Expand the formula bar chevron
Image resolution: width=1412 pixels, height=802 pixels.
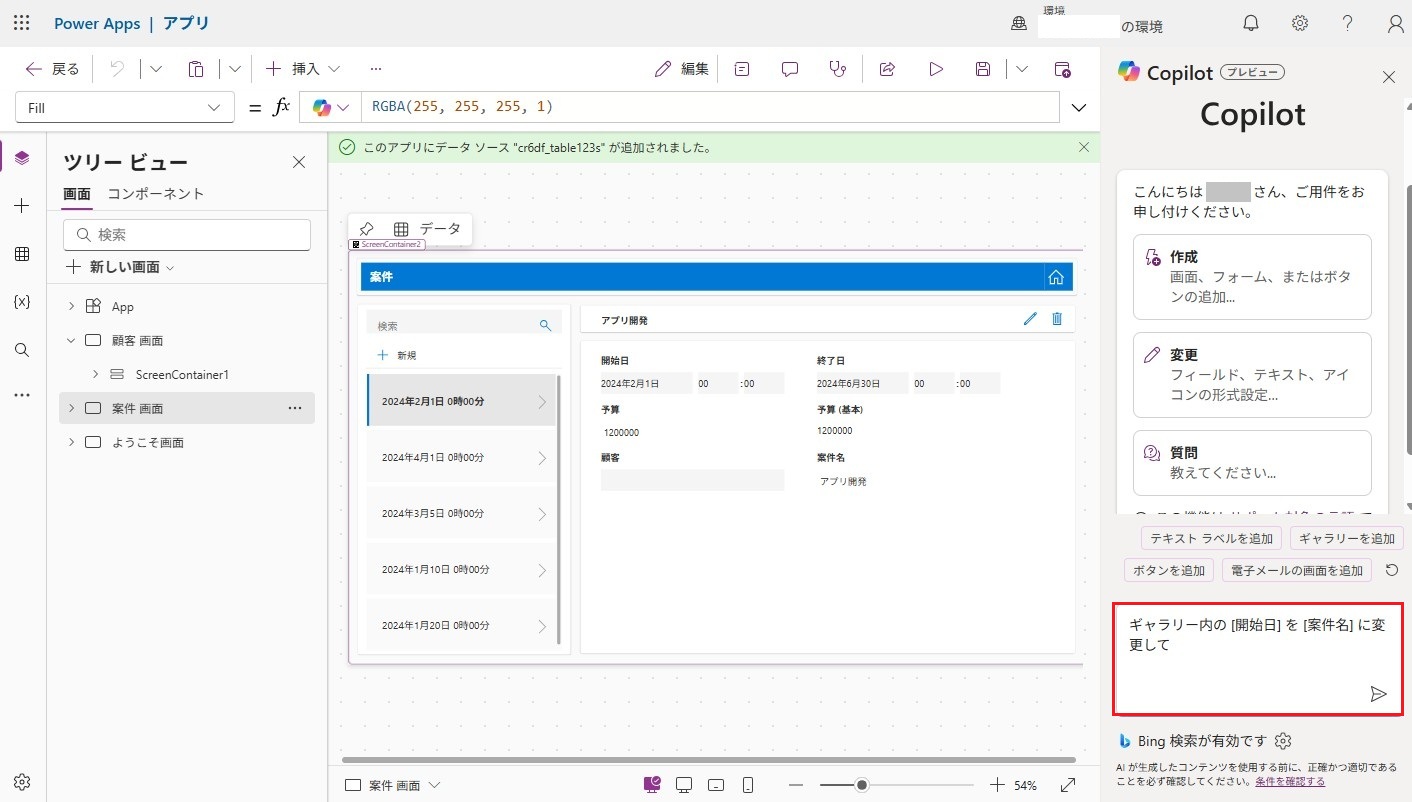pyautogui.click(x=1079, y=108)
